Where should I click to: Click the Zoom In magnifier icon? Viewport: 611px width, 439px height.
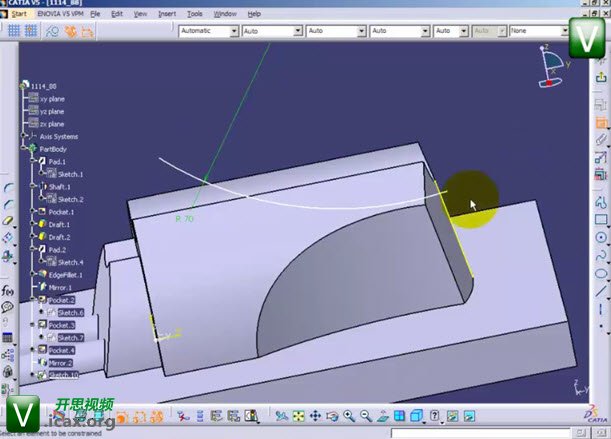click(x=349, y=416)
